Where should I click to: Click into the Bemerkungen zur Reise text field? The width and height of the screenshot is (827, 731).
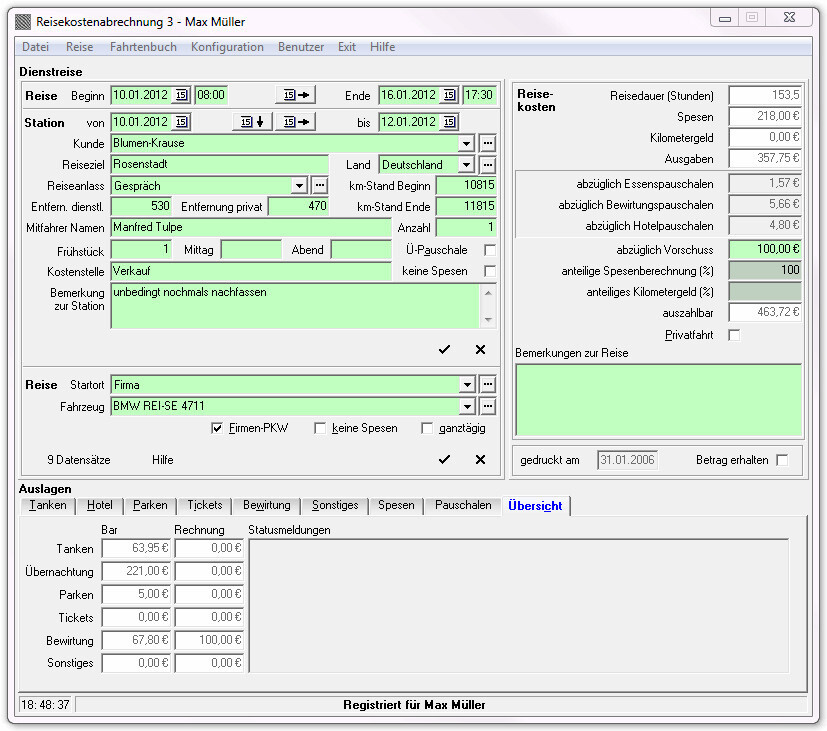pyautogui.click(x=657, y=399)
